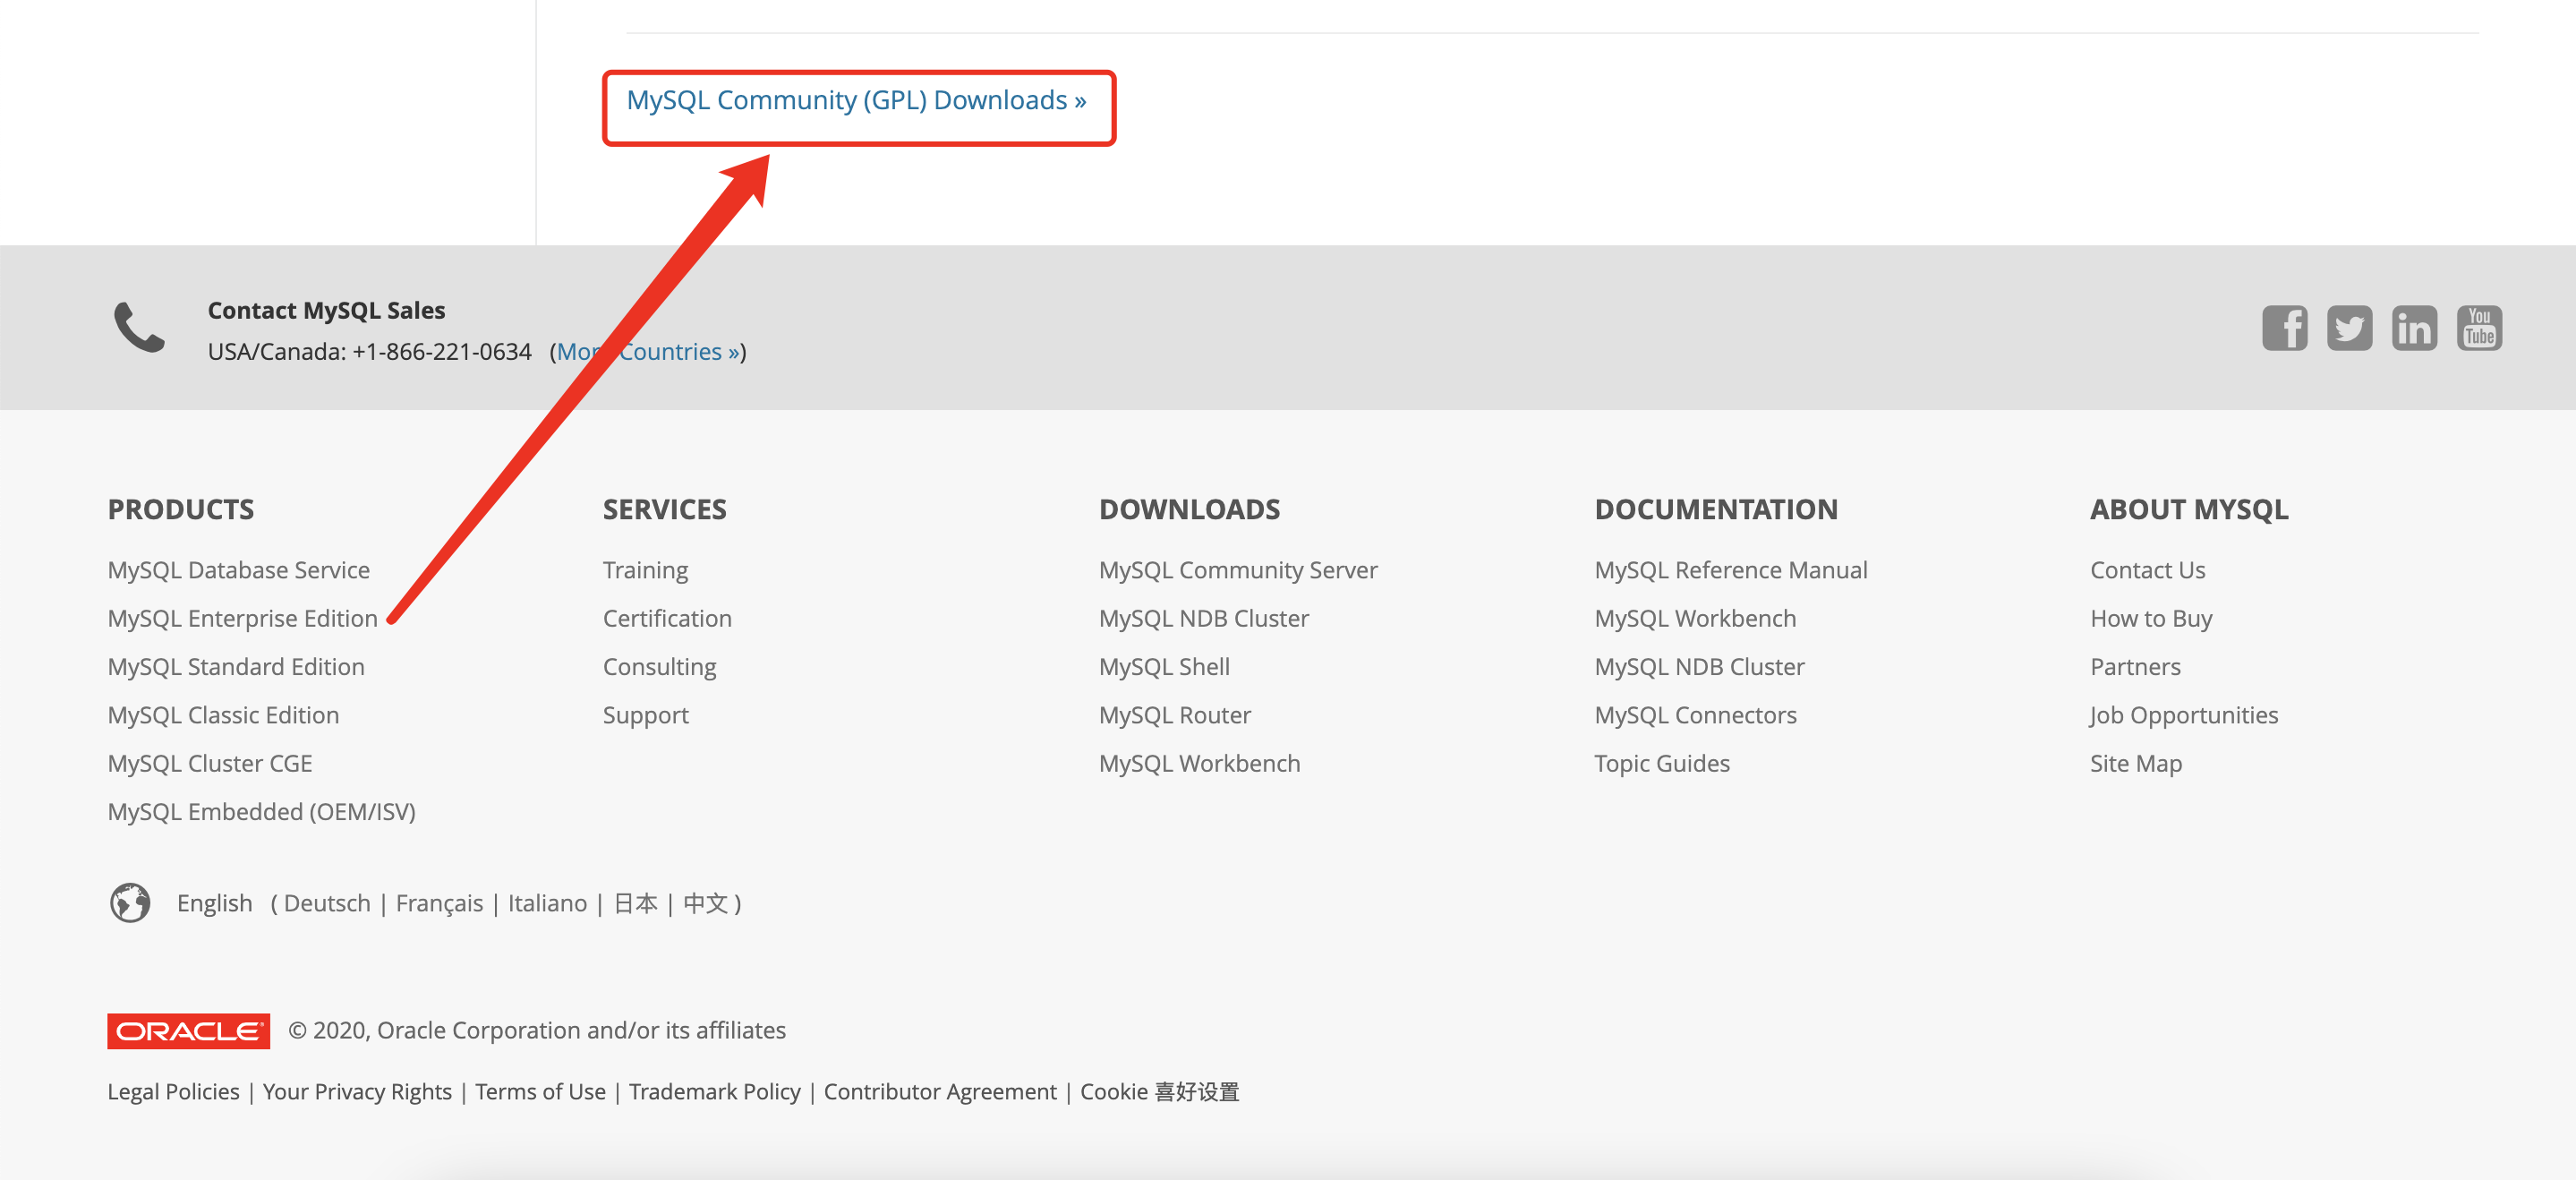Click the Oracle logo in the footer

point(188,1031)
